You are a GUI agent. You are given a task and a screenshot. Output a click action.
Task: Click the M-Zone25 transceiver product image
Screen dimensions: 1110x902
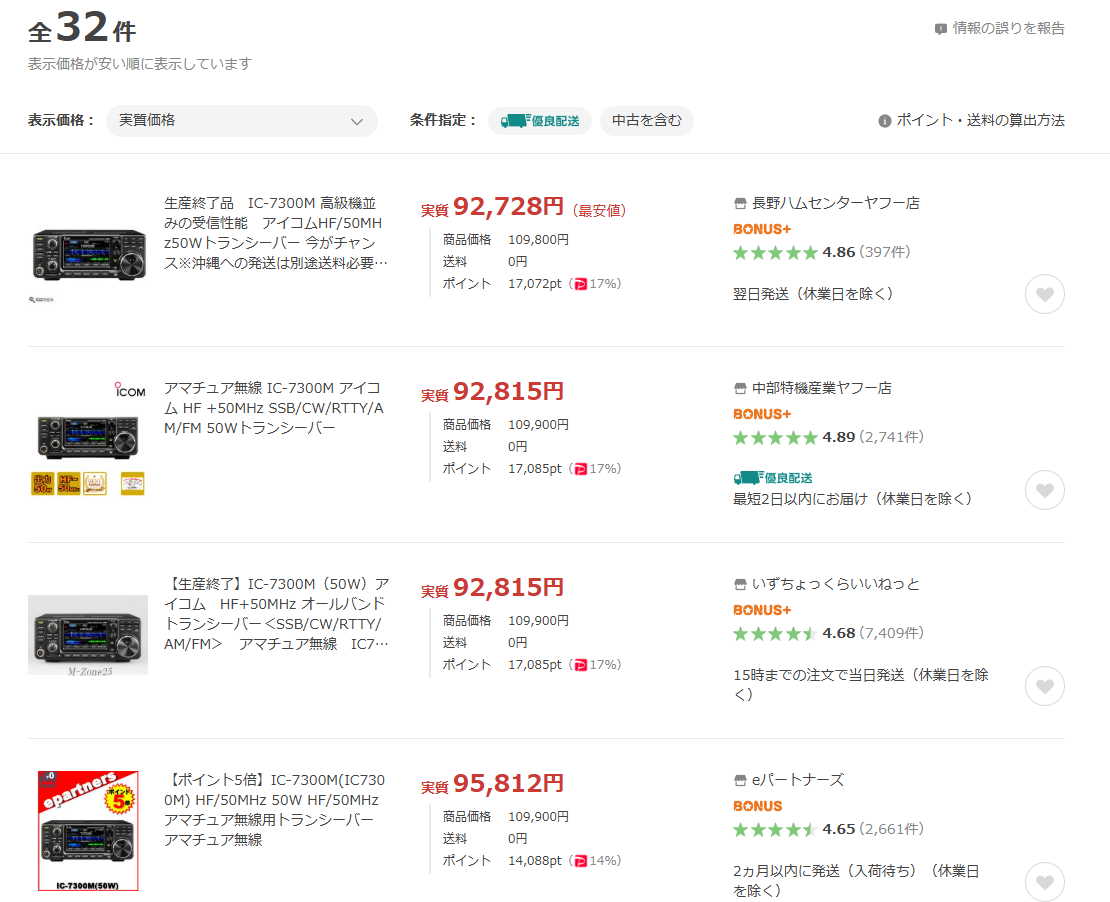pyautogui.click(x=88, y=635)
